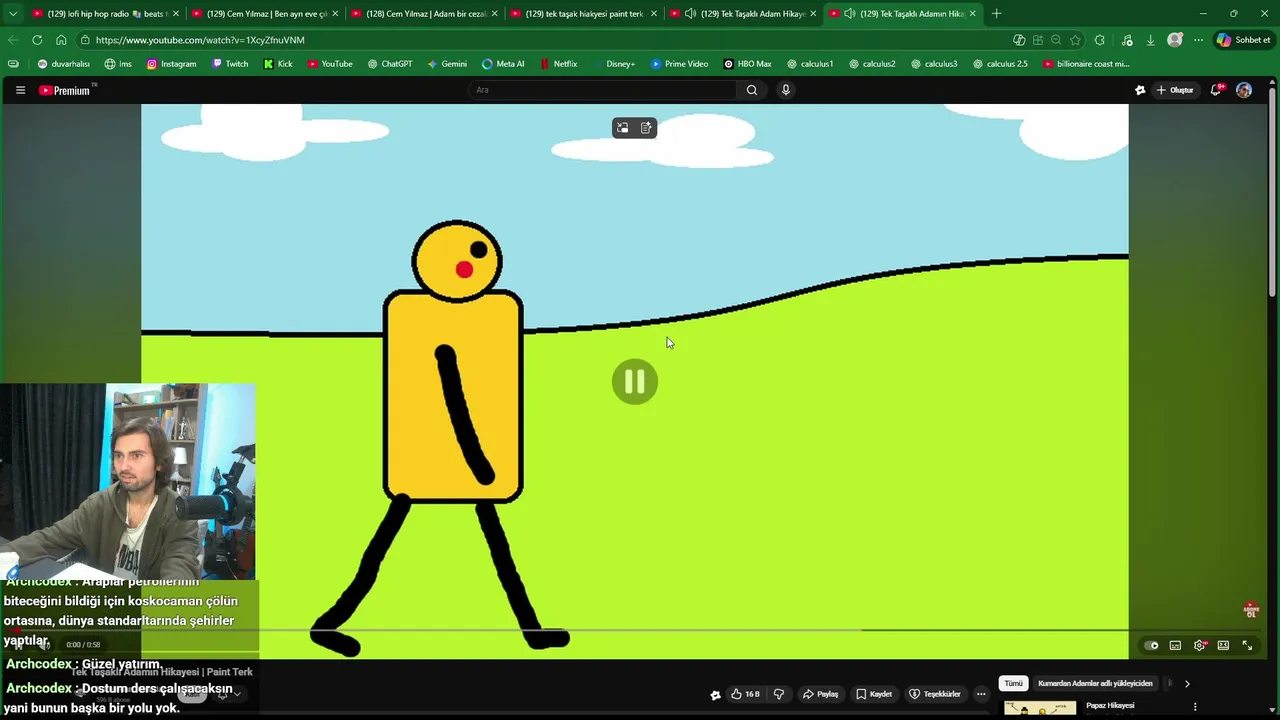Image resolution: width=1280 pixels, height=720 pixels.
Task: Open Netflix bookmark
Action: tap(558, 64)
